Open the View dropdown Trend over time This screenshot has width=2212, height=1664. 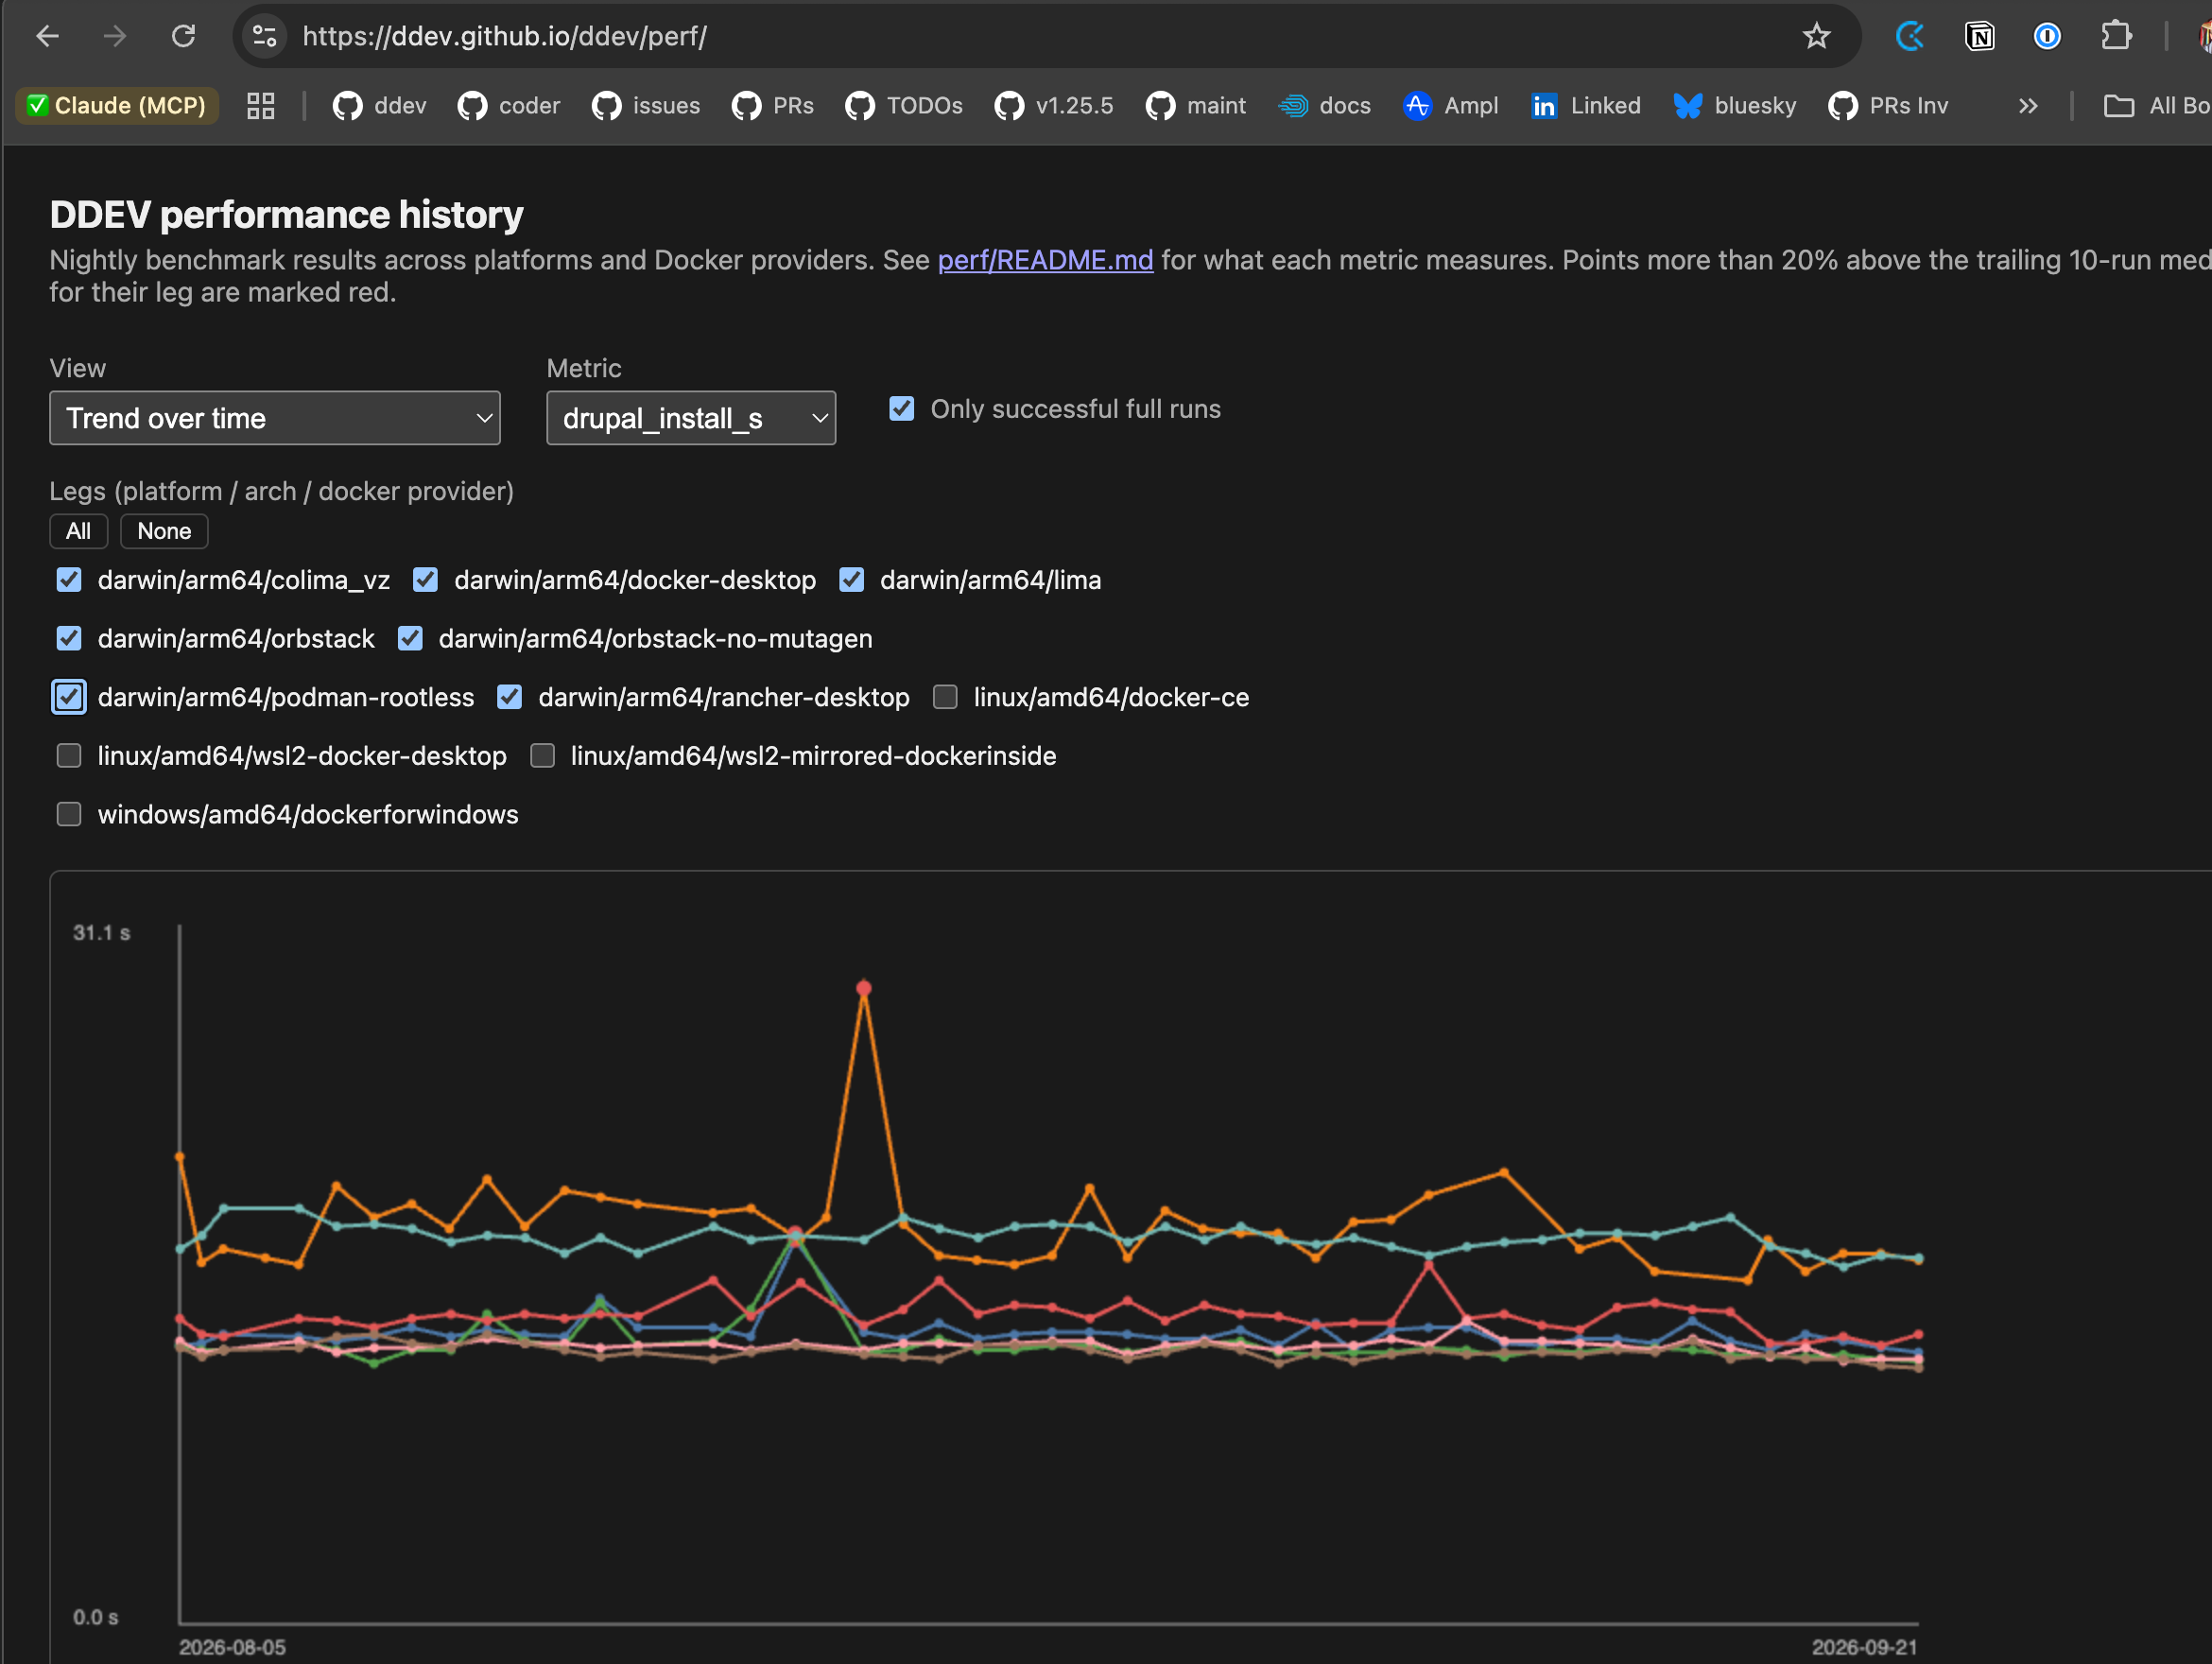point(274,417)
